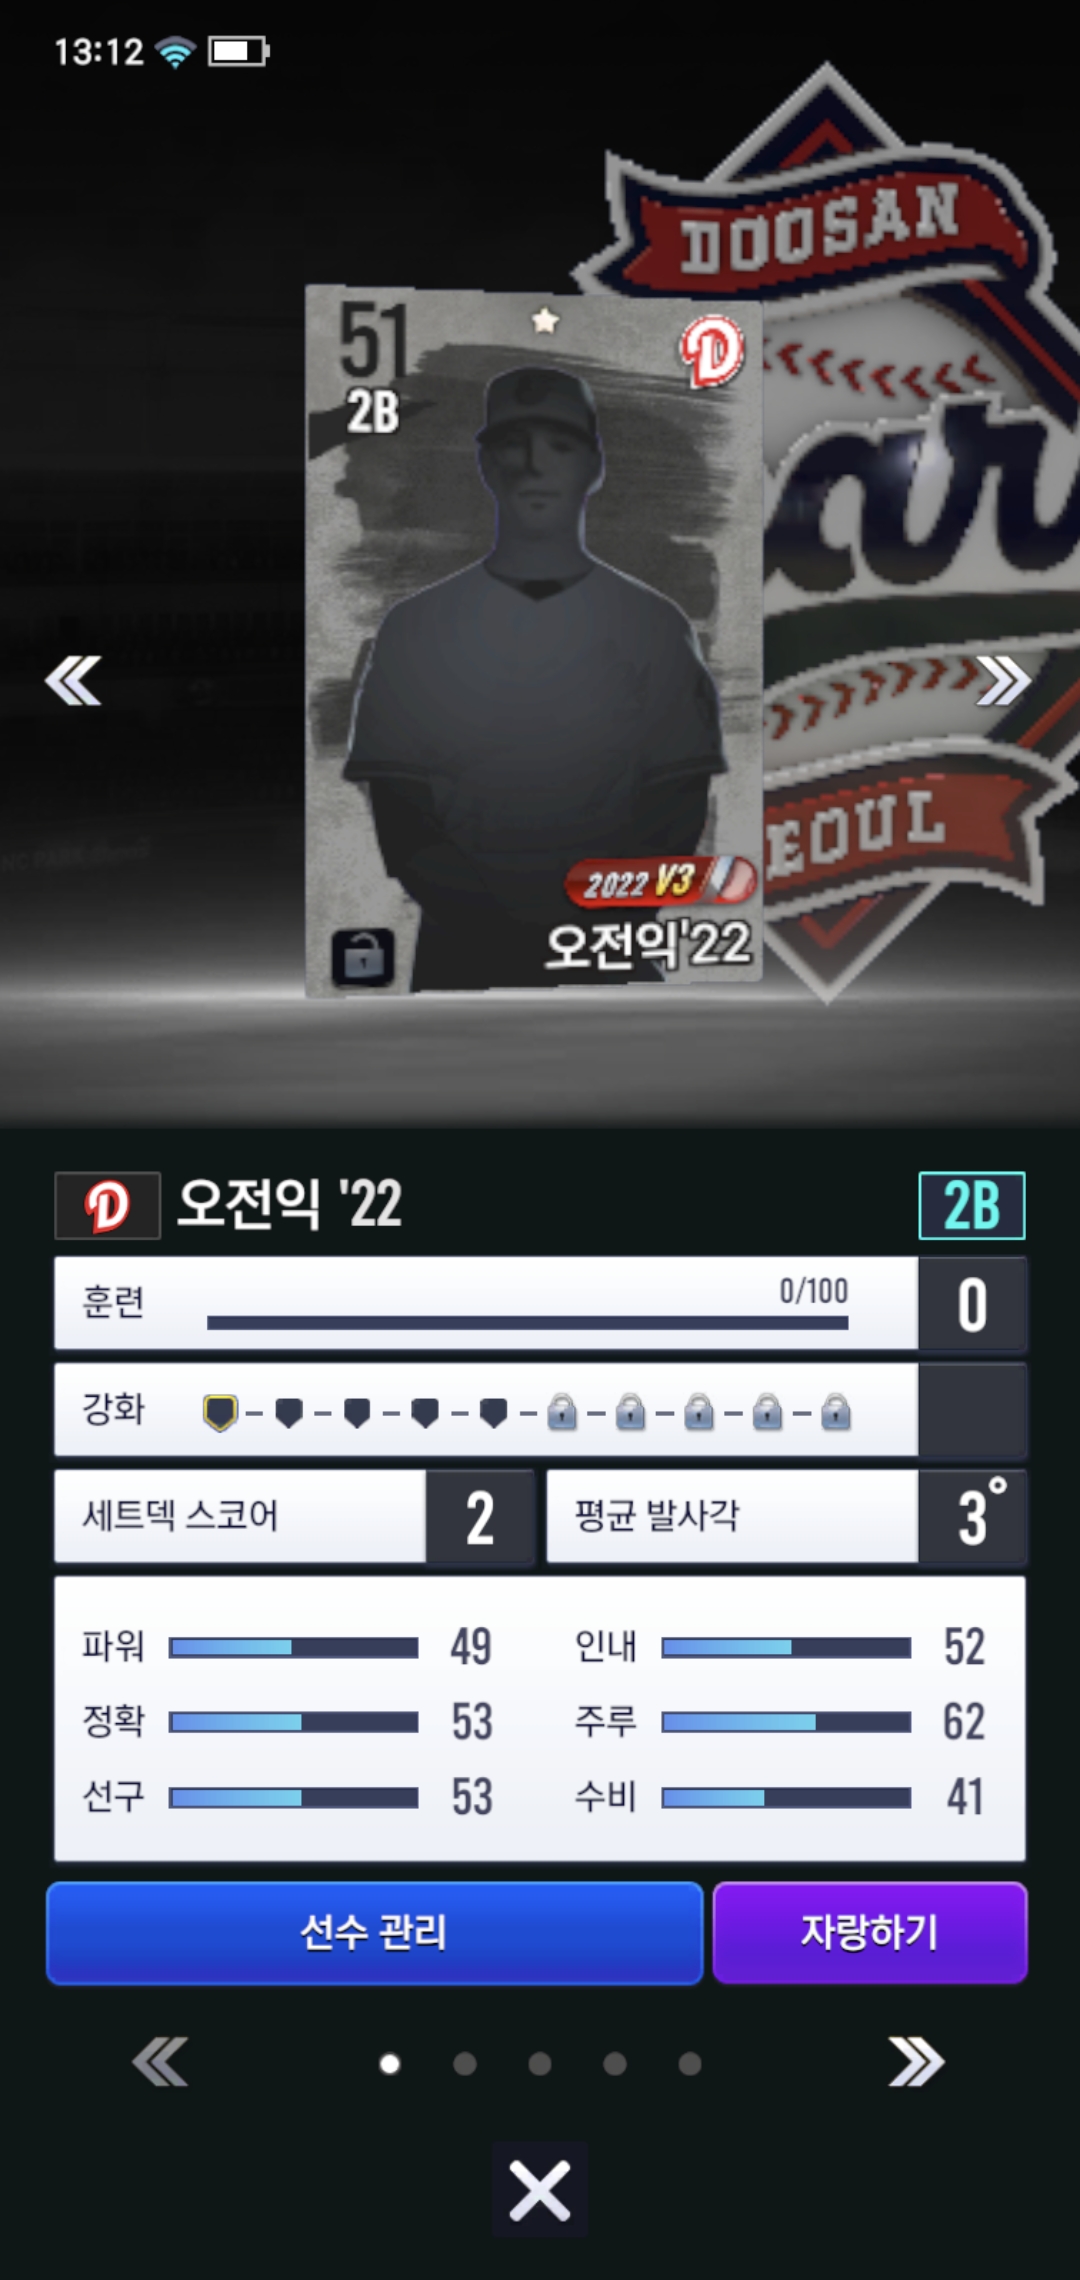Viewport: 1080px width, 2280px height.
Task: Select the third page indicator dot
Action: point(540,2064)
